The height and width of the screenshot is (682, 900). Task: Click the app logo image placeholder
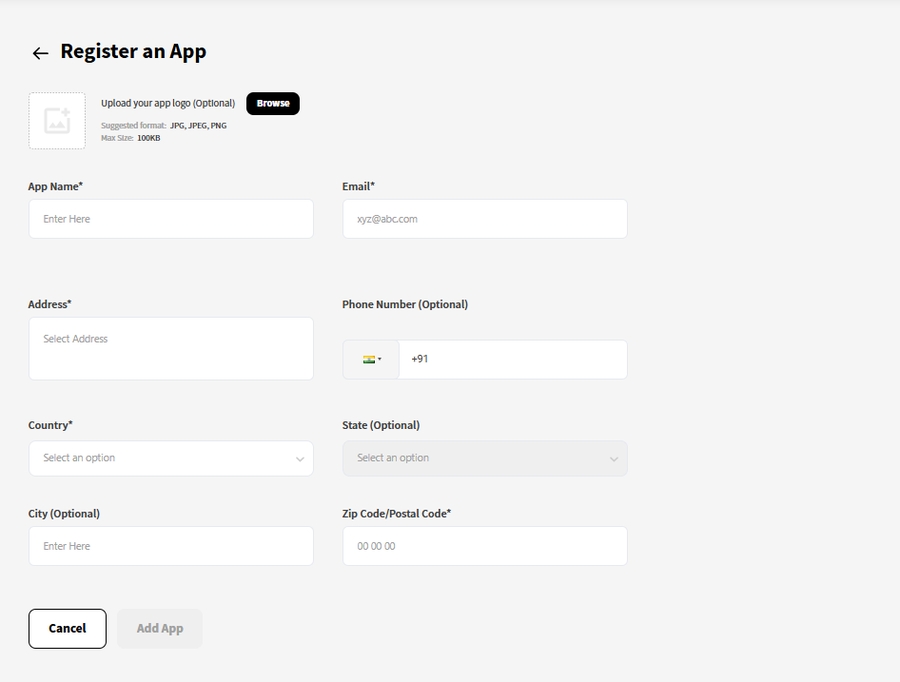pyautogui.click(x=57, y=121)
